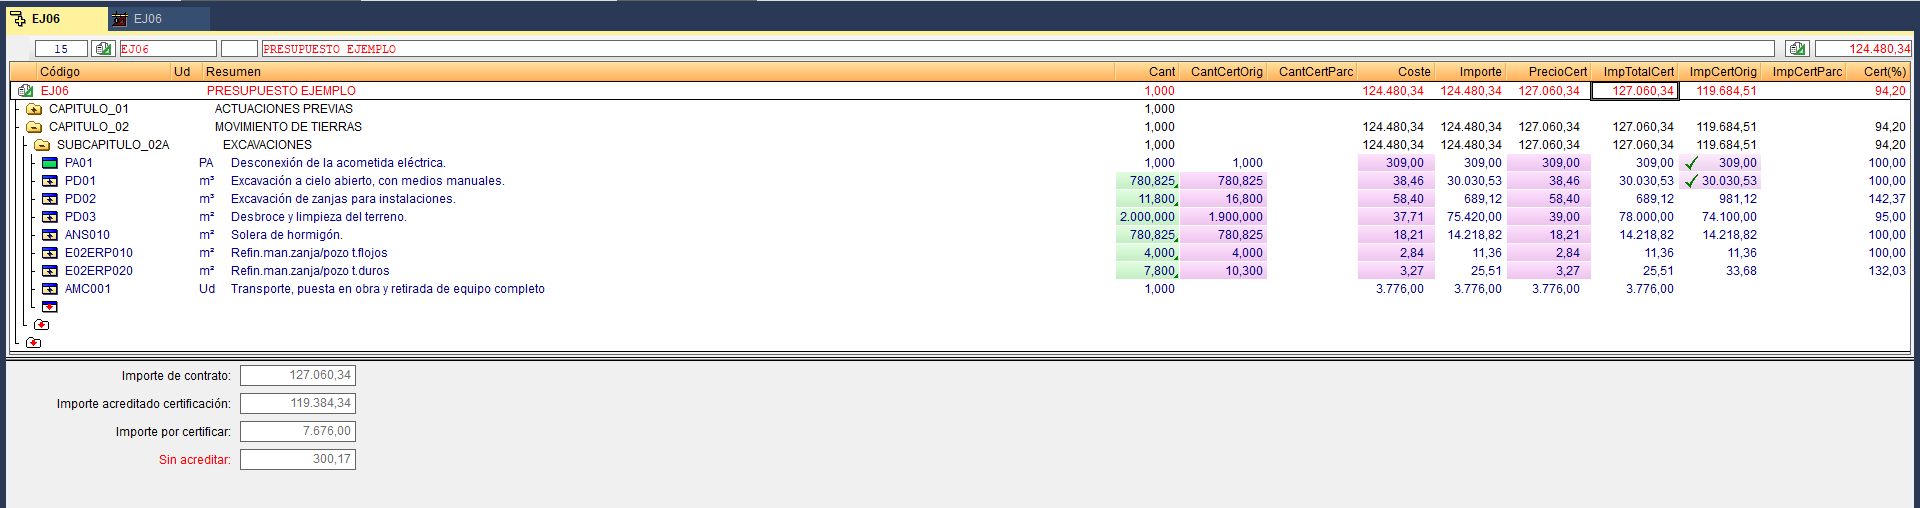Collapse the CAPITULO_02 folder
Screen dimensions: 1920x508
click(x=34, y=127)
